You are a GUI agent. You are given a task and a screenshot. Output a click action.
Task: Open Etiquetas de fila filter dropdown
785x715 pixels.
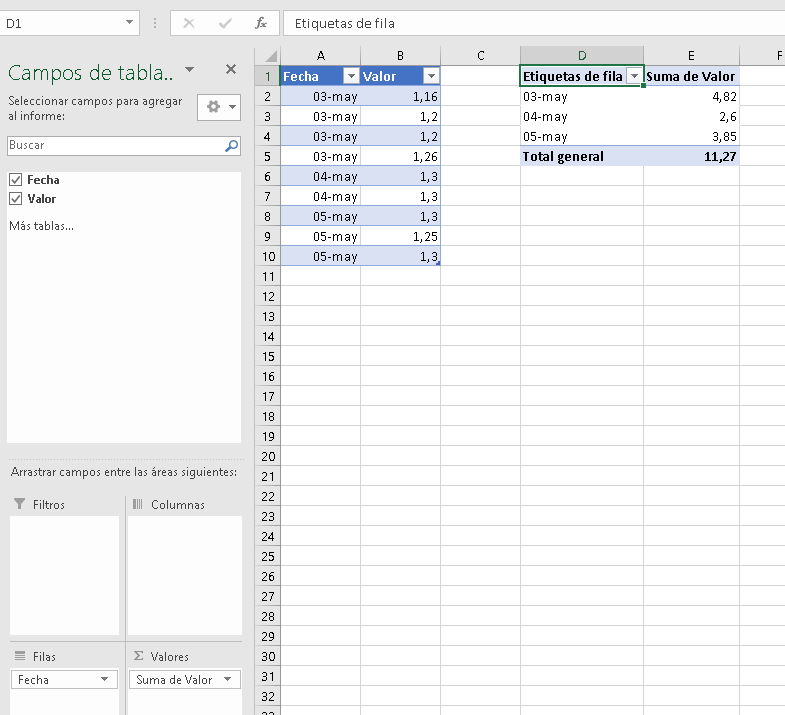pyautogui.click(x=634, y=76)
